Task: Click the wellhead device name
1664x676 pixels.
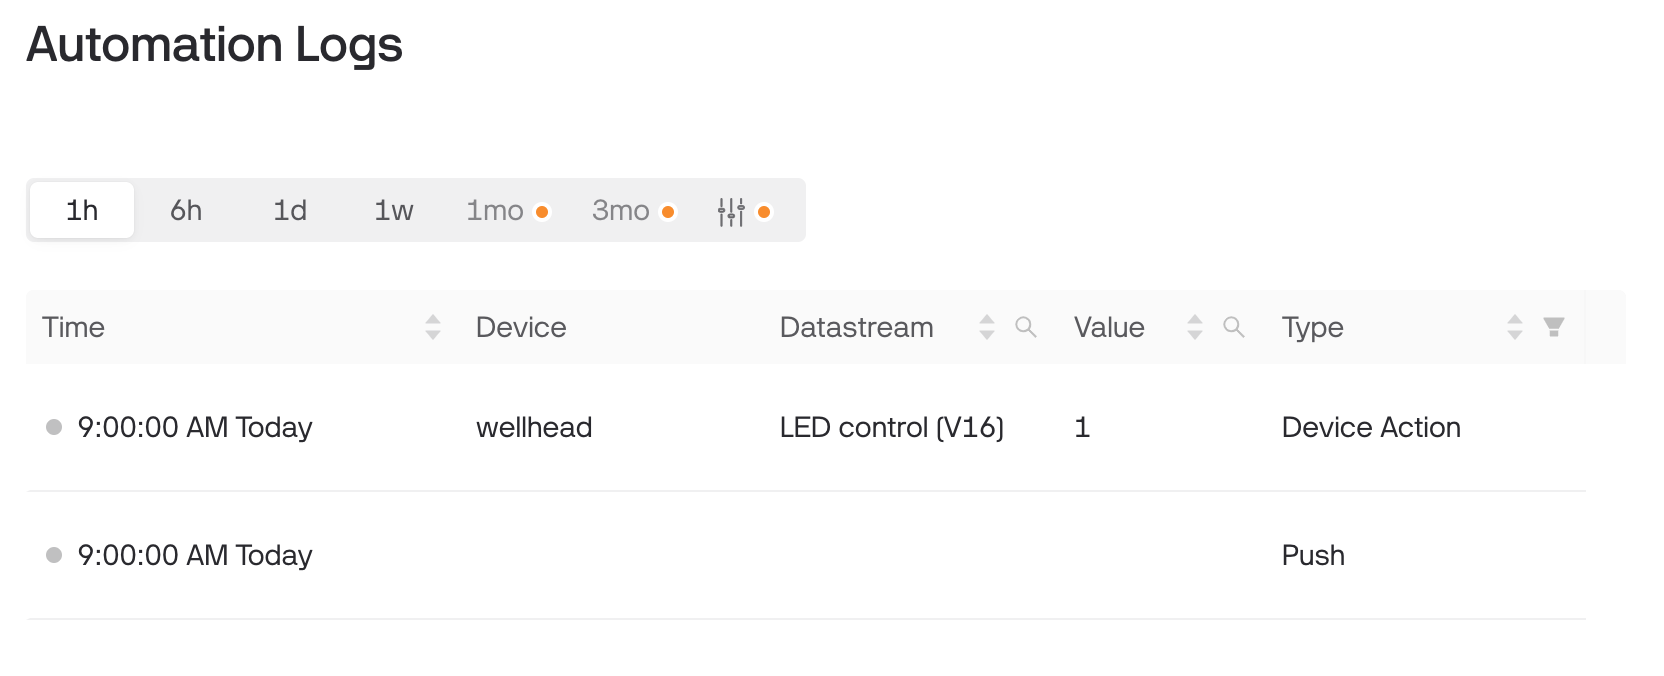Action: pos(534,427)
